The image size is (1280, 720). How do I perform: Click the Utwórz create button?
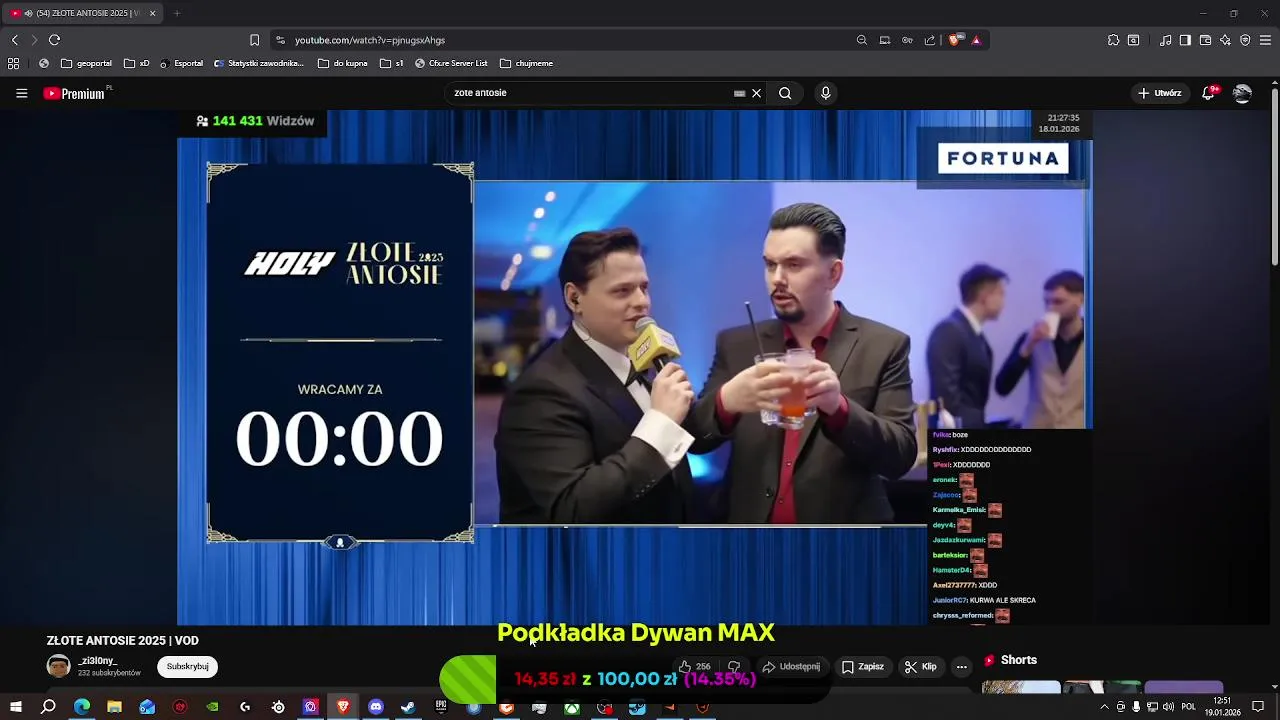click(x=1159, y=93)
